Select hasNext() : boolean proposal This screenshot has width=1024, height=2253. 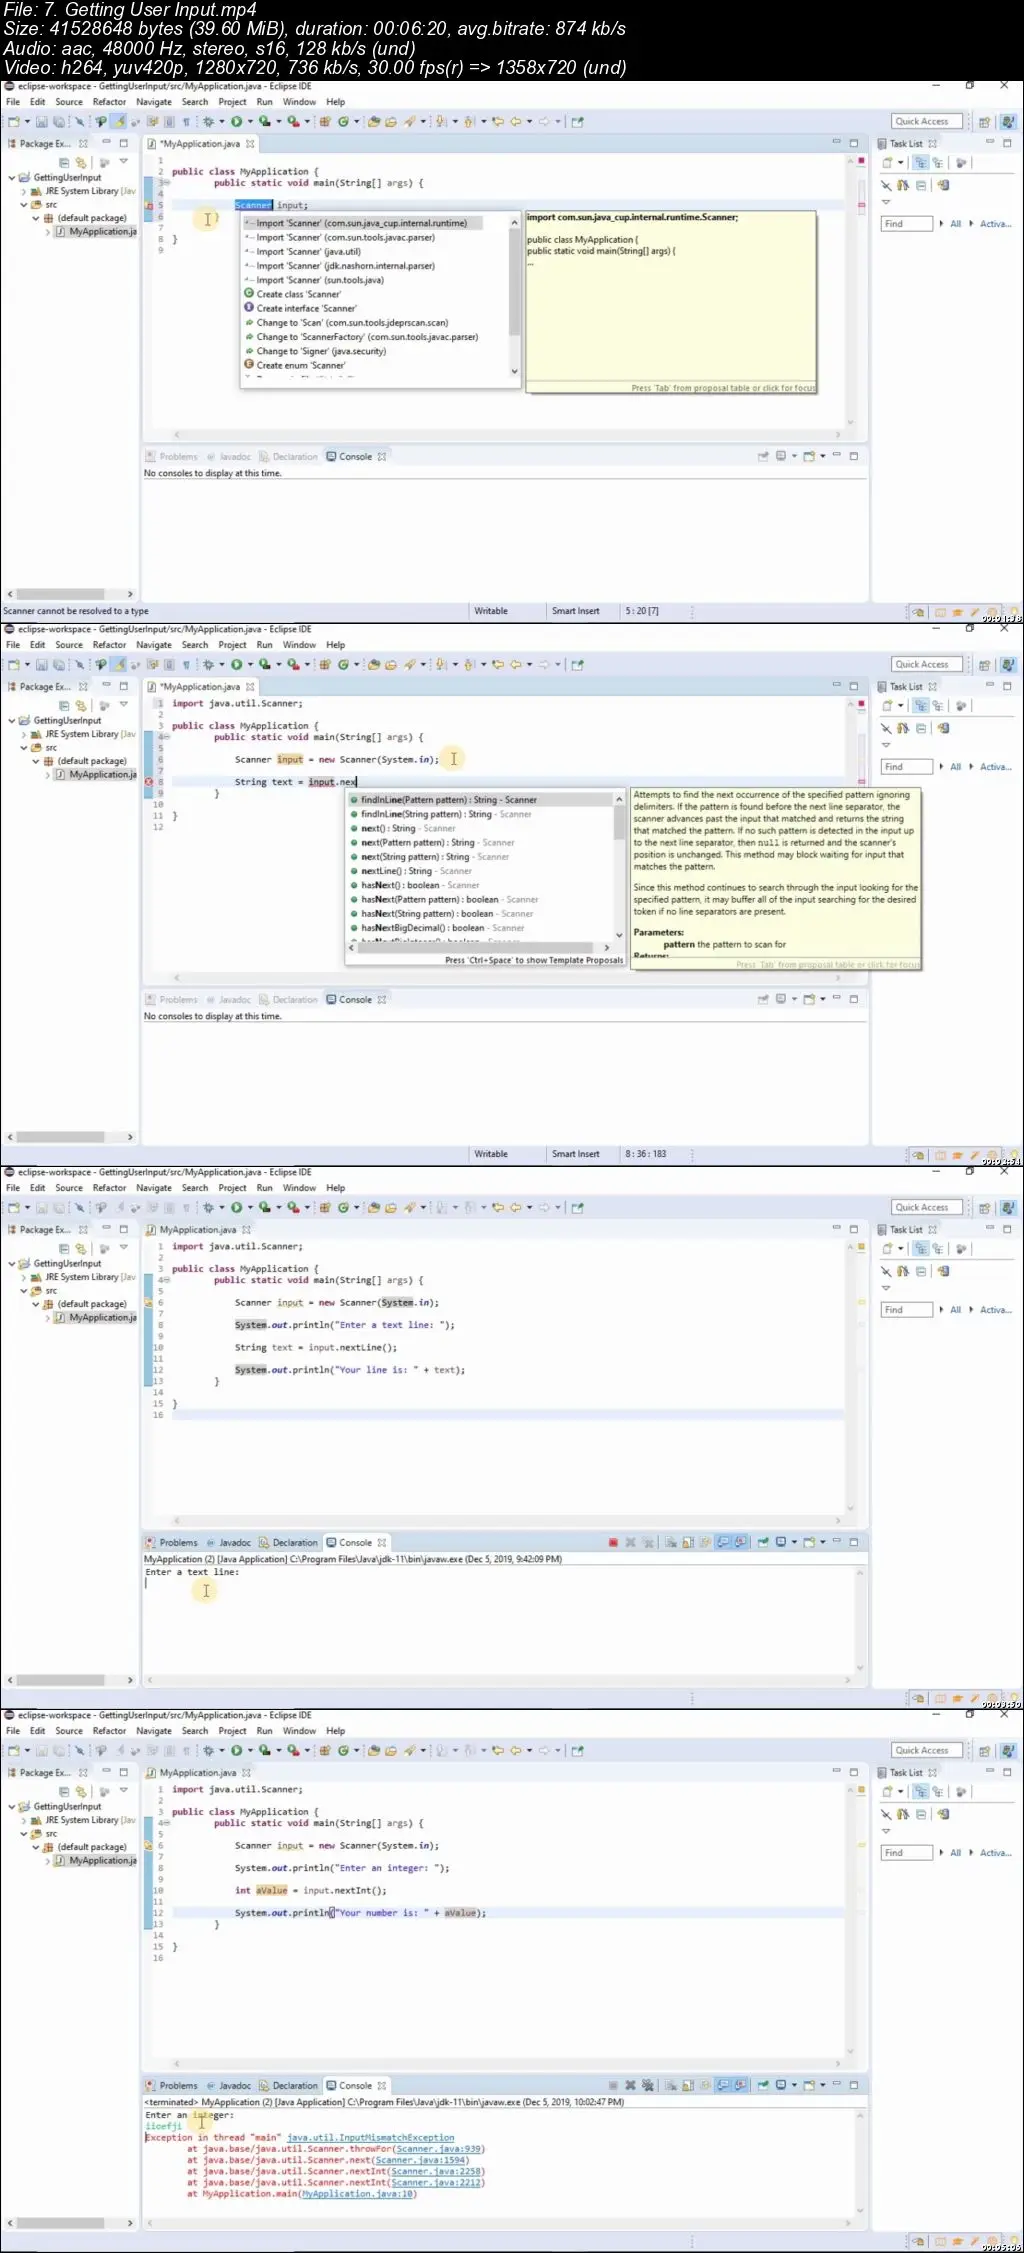(414, 885)
